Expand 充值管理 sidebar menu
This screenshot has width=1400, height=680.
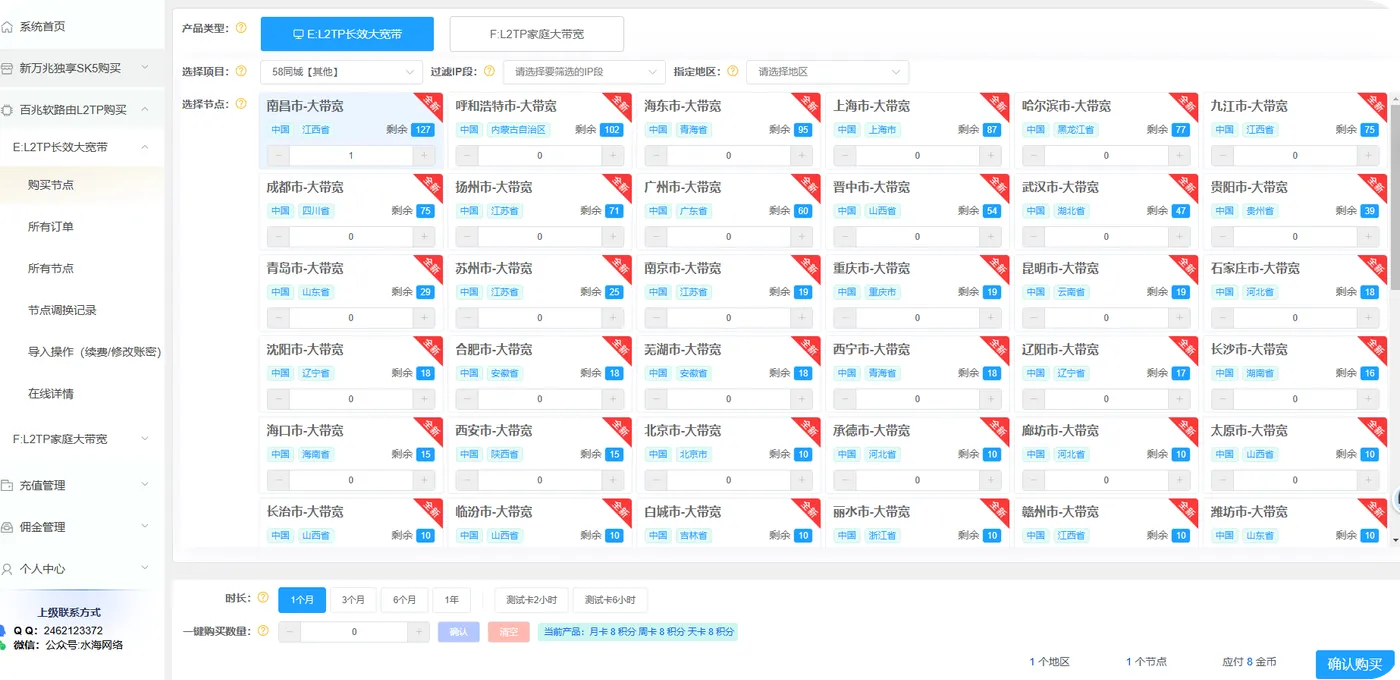pyautogui.click(x=145, y=485)
